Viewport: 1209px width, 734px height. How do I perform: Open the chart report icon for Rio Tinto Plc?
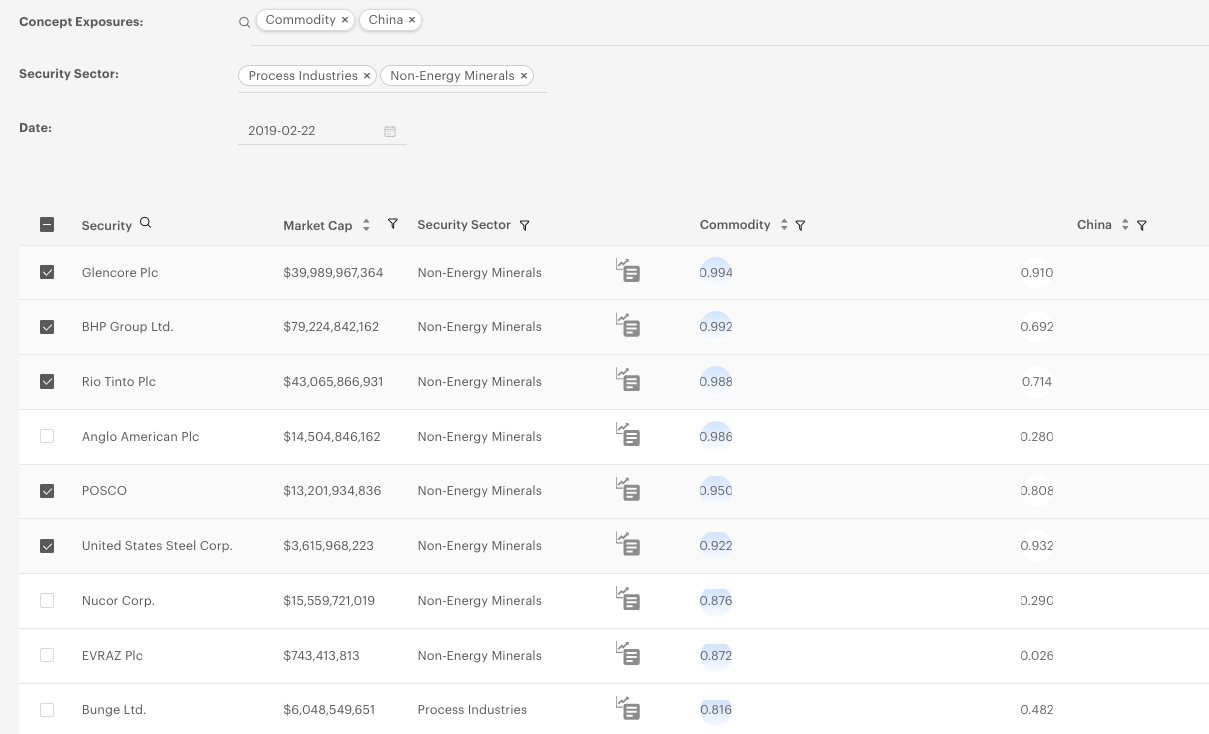pyautogui.click(x=628, y=381)
